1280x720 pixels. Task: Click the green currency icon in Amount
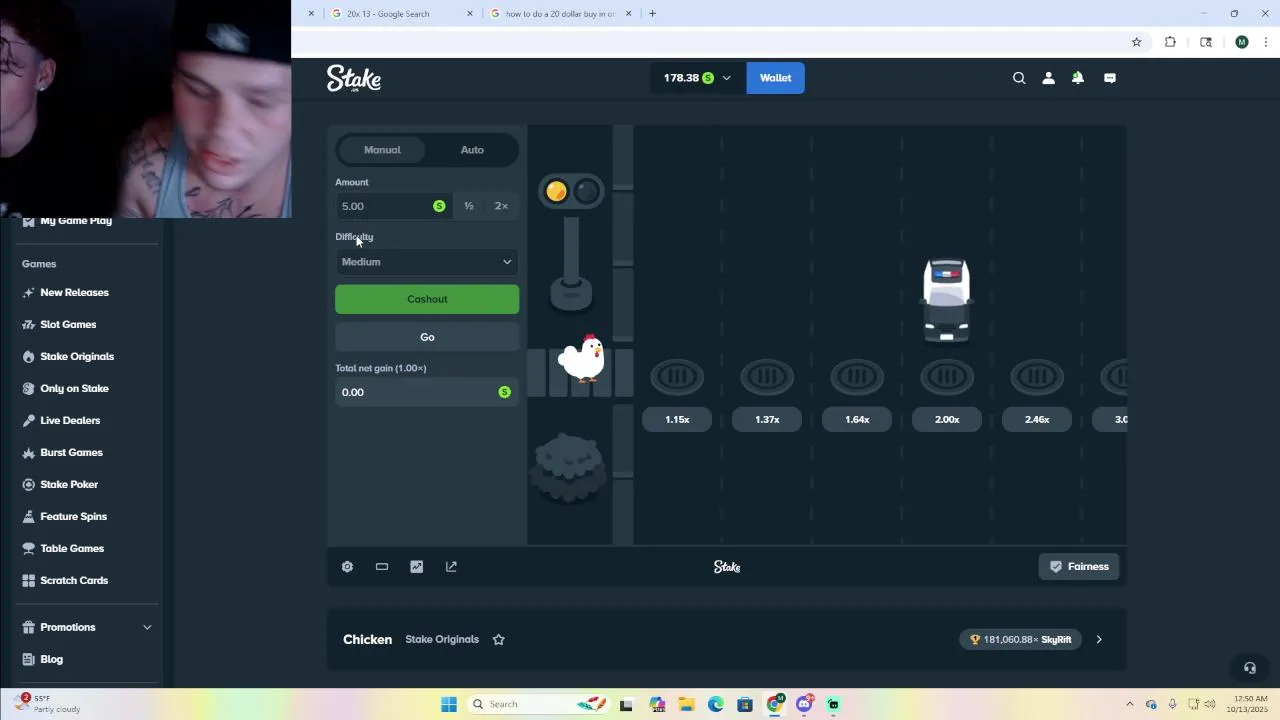tap(439, 206)
